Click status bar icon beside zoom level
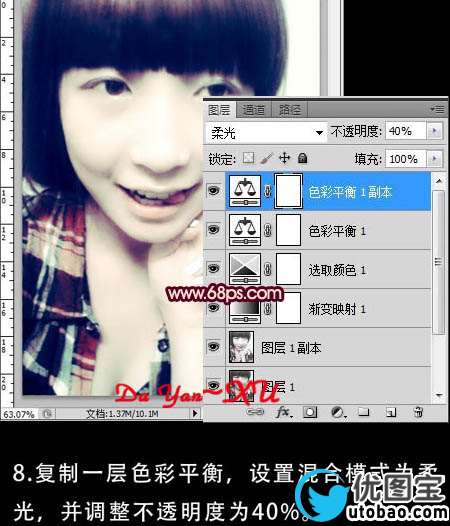The height and width of the screenshot is (526, 450). click(47, 414)
